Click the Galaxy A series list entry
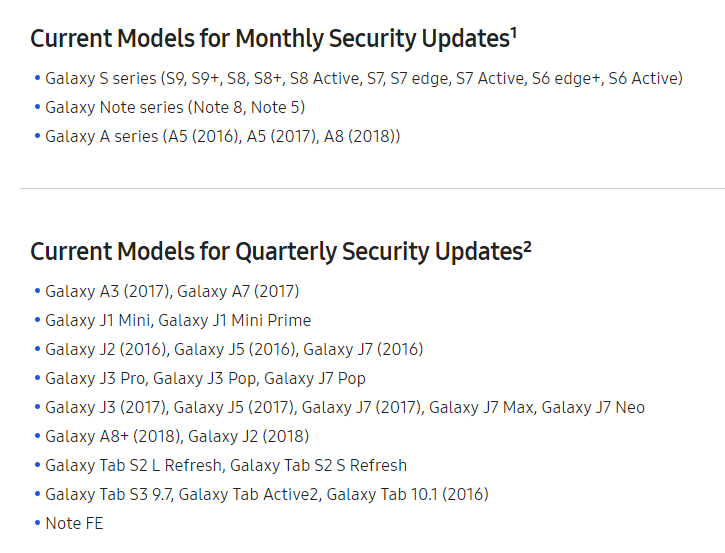This screenshot has width=725, height=553. [222, 136]
